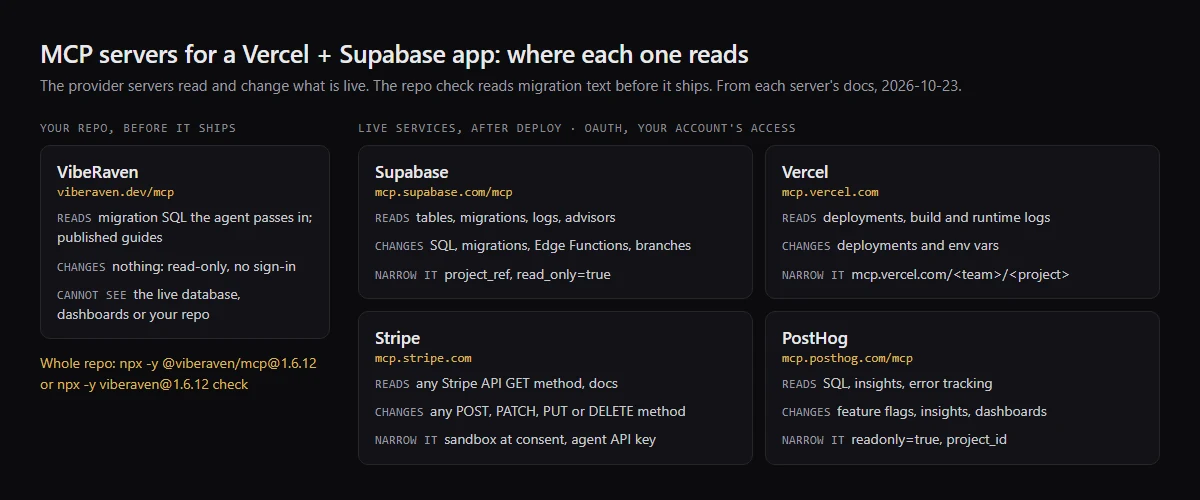
Task: Open the mcp.posthog.com/mcp link
Action: pos(847,358)
